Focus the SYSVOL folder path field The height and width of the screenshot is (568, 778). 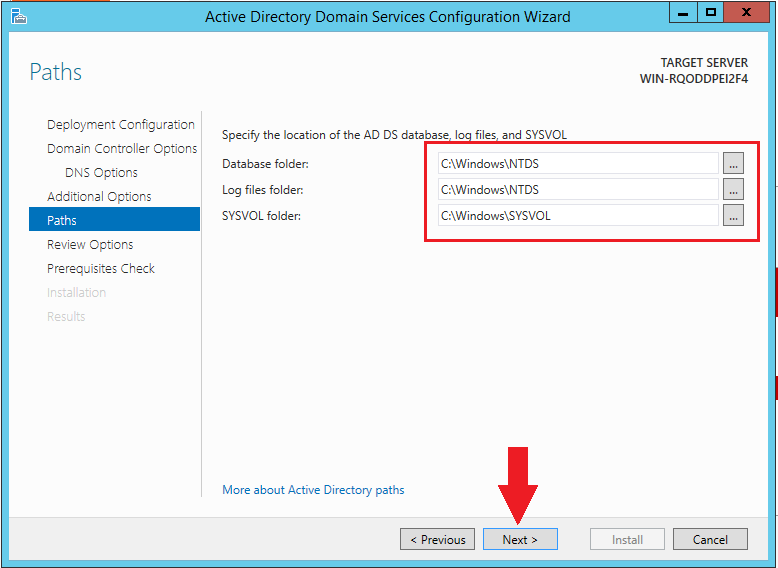[x=576, y=215]
